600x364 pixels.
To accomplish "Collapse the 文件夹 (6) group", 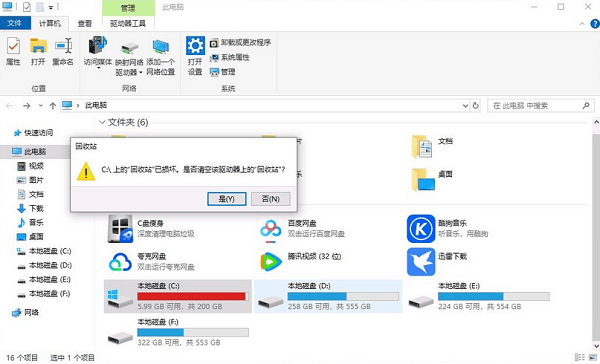I will point(102,122).
